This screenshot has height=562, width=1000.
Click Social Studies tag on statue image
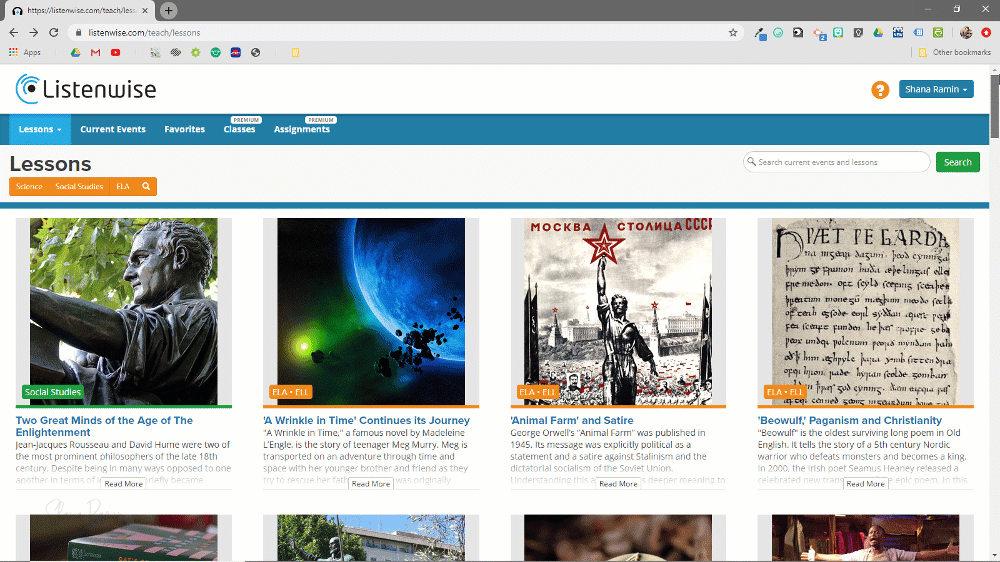[53, 392]
